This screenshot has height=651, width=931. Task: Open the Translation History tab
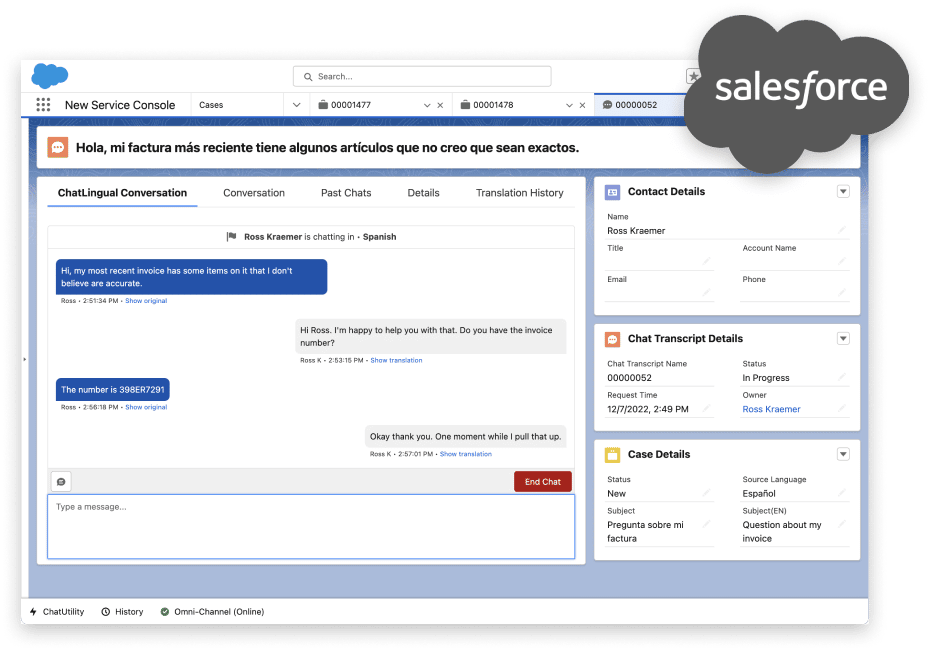(x=520, y=192)
